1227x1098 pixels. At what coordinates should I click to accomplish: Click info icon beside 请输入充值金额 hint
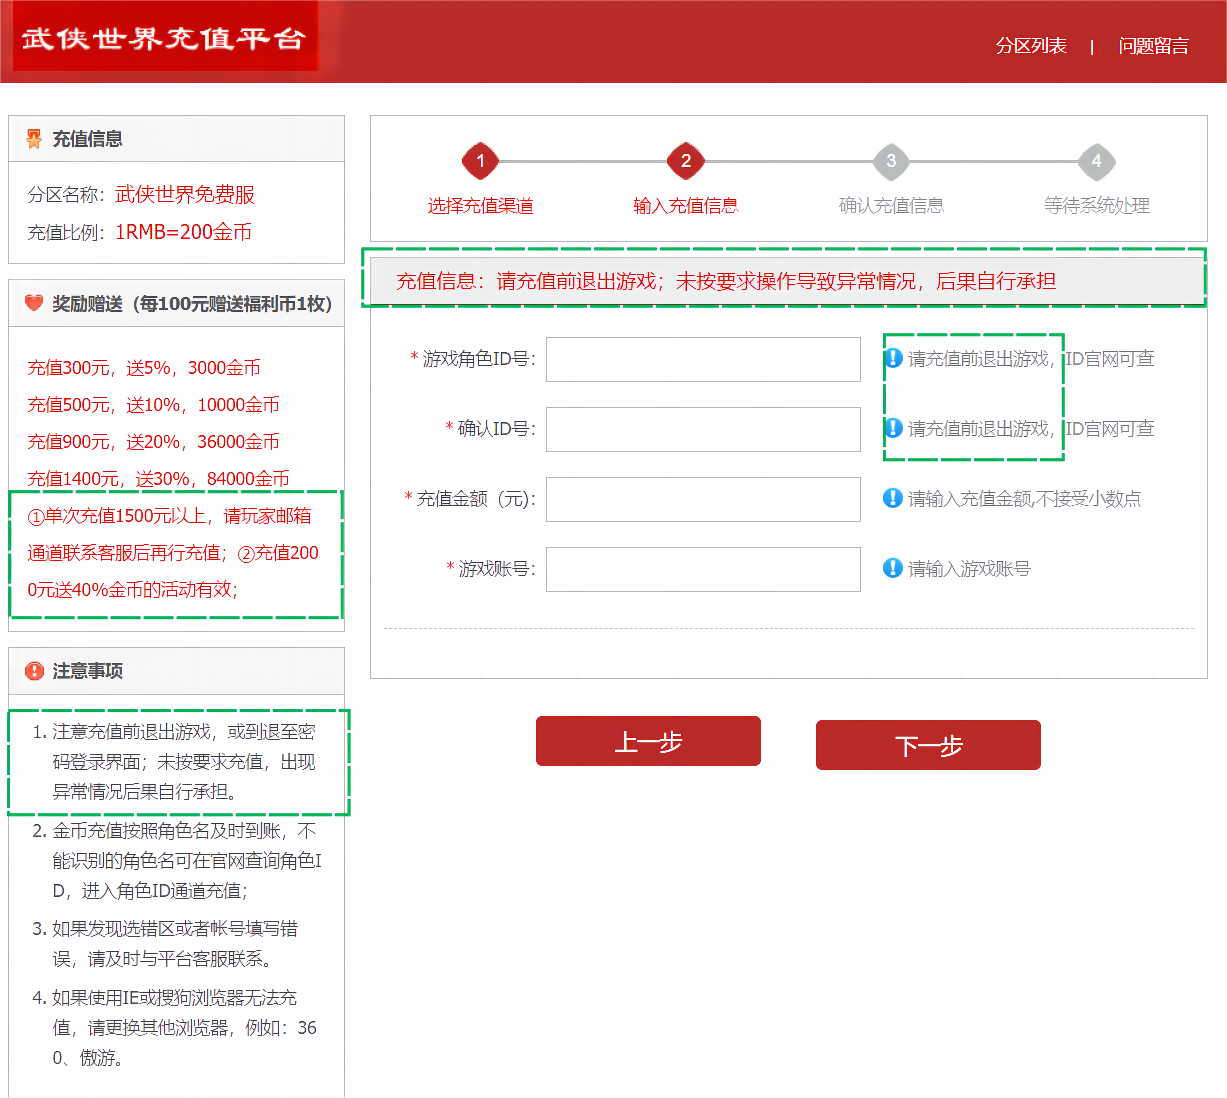pyautogui.click(x=893, y=498)
